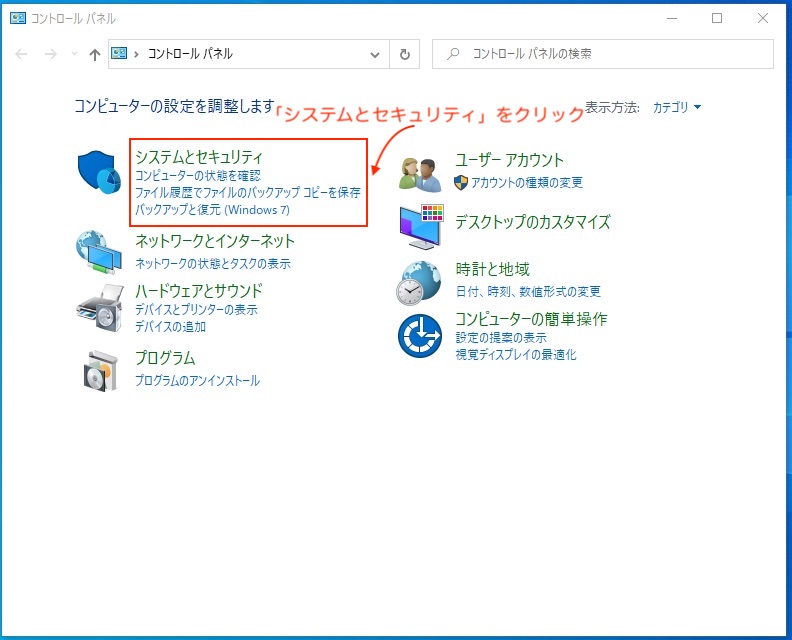
Task: Click the up arrow navigation button
Action: coord(94,54)
